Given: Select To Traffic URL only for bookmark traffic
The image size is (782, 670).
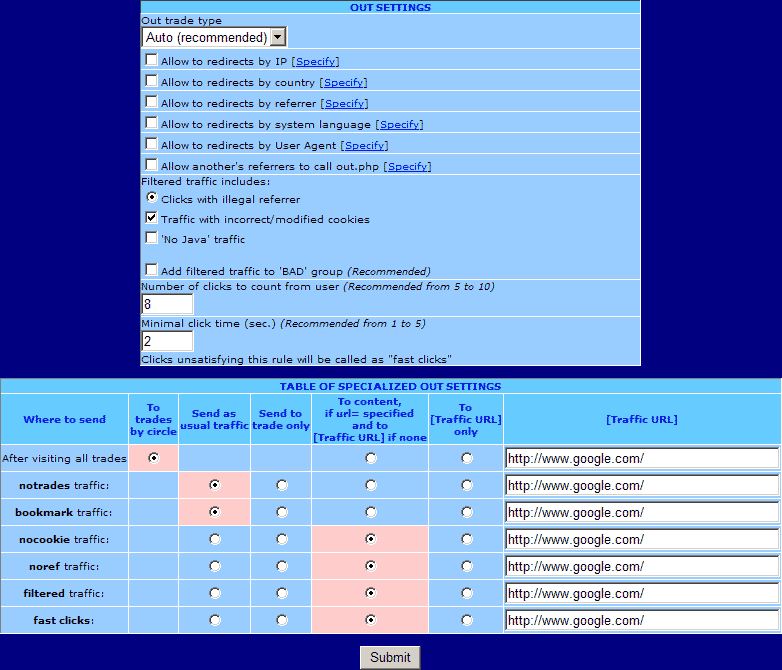Looking at the screenshot, I should tap(467, 512).
